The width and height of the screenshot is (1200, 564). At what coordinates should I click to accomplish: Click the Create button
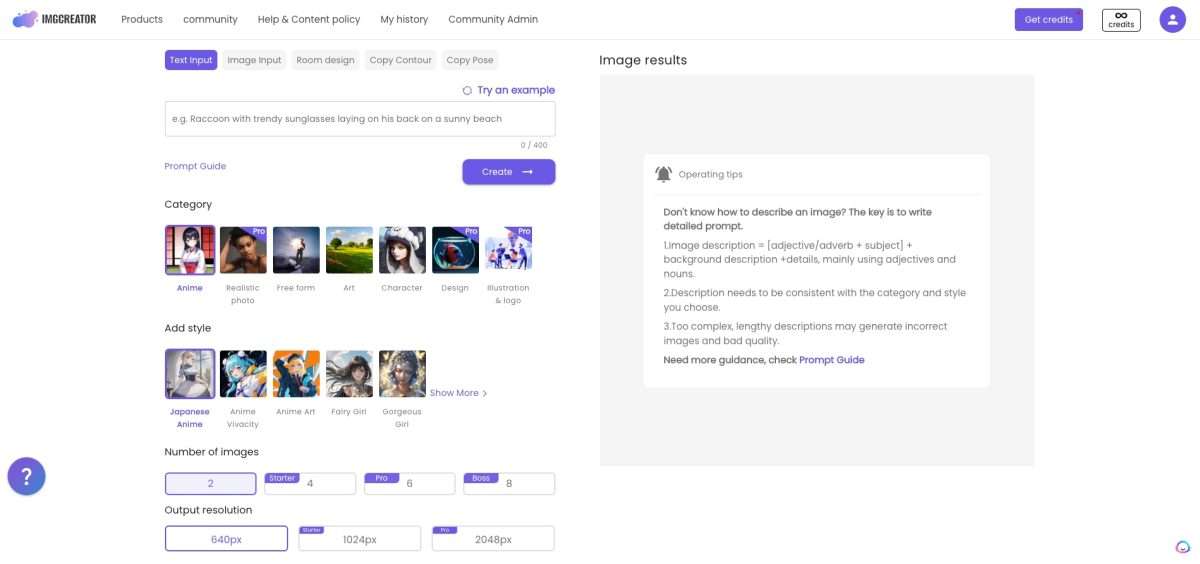508,172
